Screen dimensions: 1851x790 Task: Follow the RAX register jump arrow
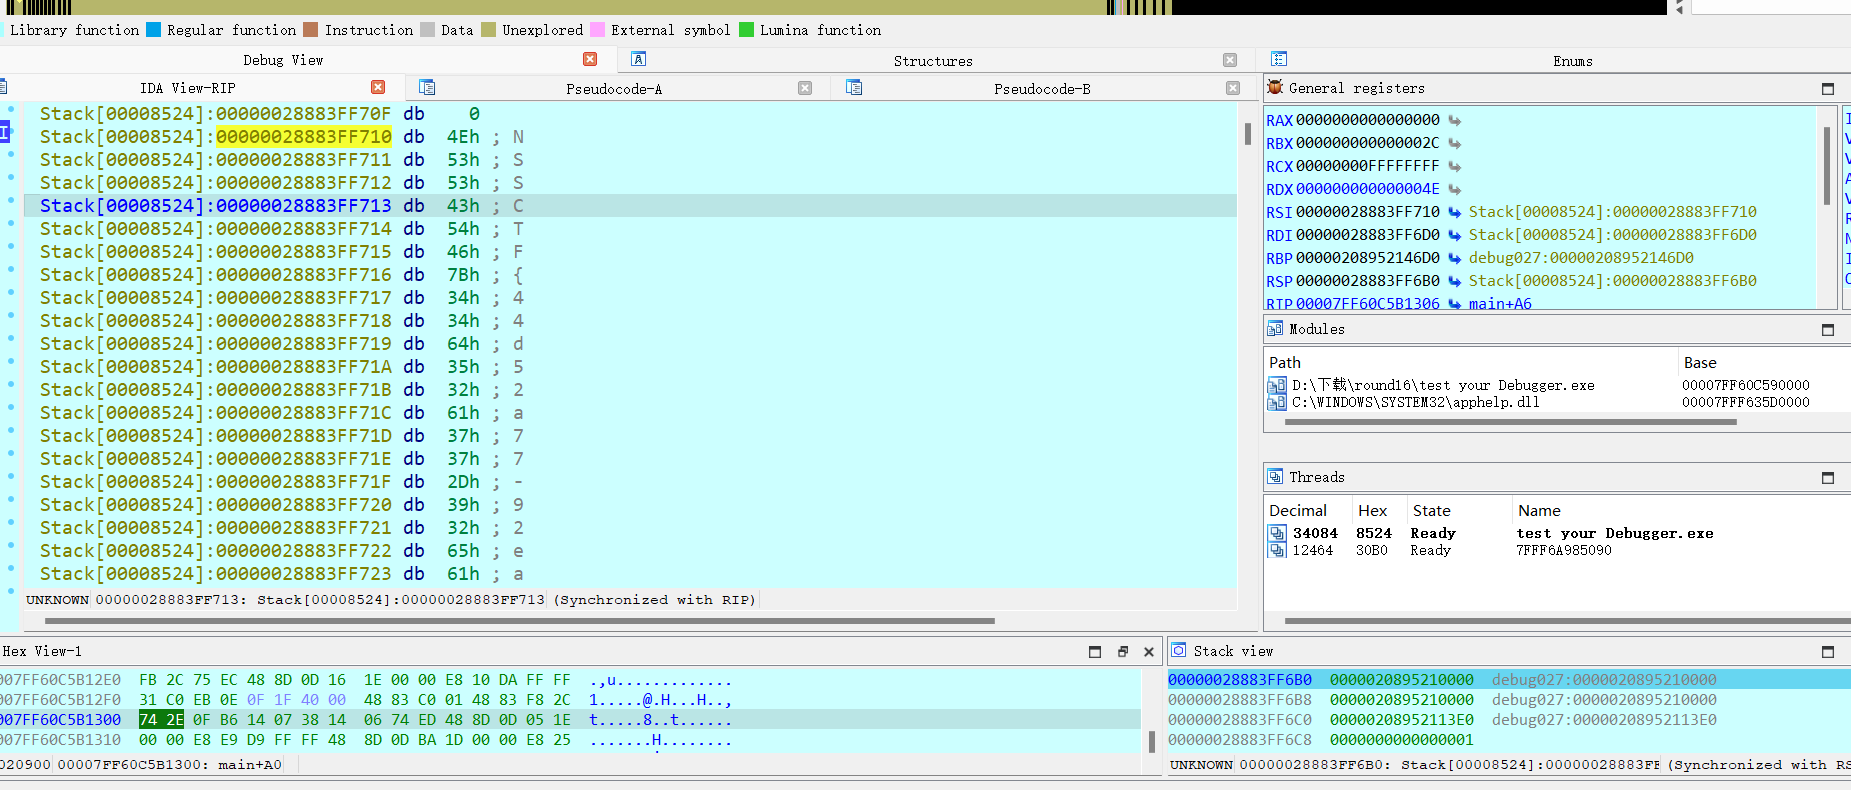(1455, 120)
